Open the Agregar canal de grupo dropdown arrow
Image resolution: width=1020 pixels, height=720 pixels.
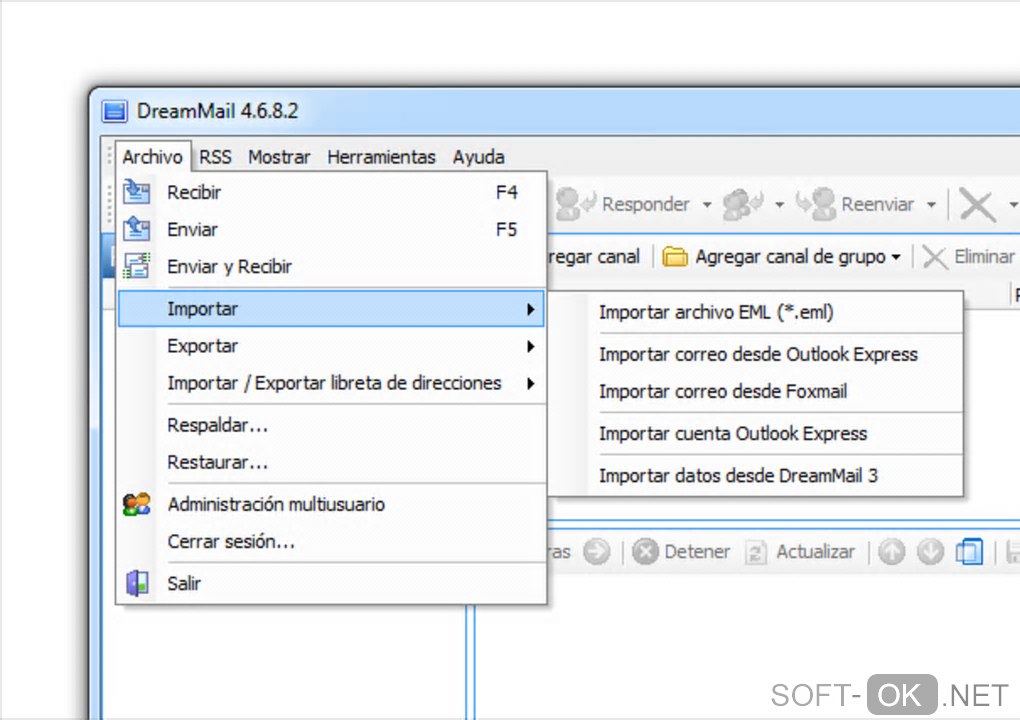click(896, 257)
